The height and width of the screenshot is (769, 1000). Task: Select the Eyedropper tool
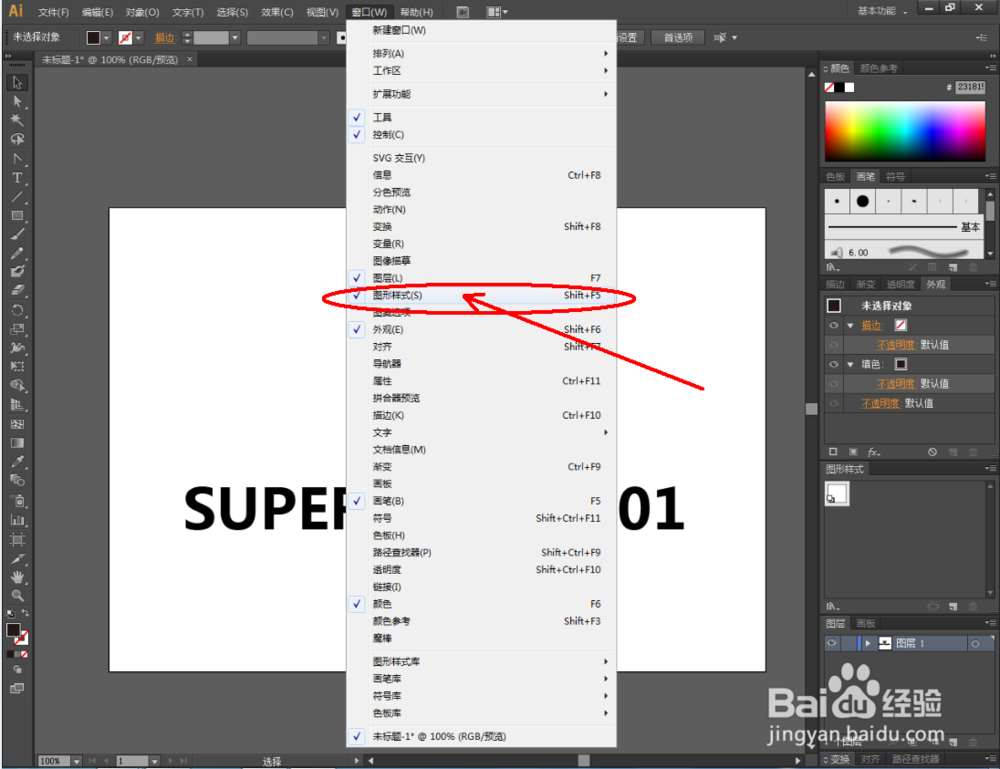point(17,462)
